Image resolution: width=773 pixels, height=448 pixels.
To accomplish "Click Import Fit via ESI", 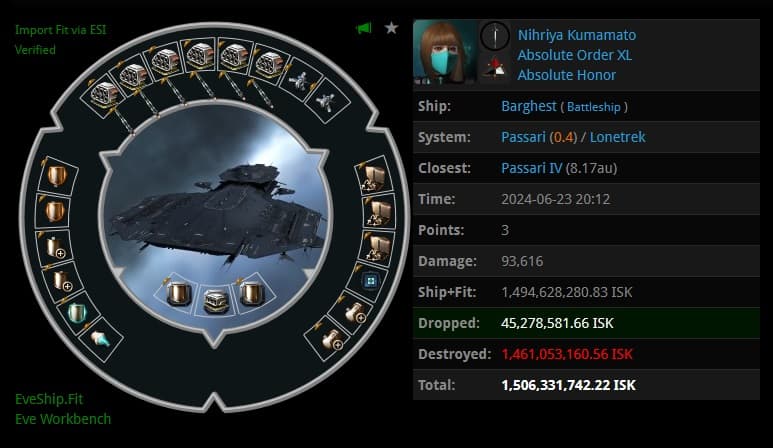I will pyautogui.click(x=61, y=30).
